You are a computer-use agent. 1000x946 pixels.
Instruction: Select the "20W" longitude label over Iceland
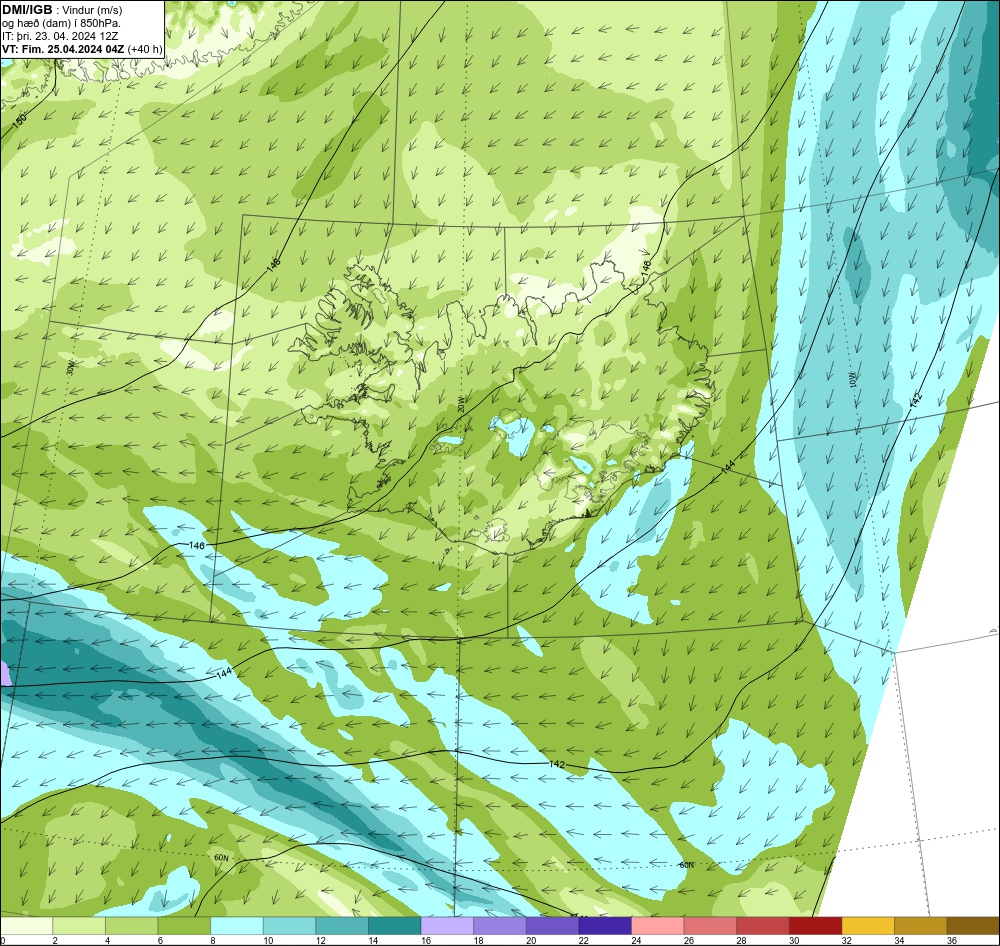[460, 404]
